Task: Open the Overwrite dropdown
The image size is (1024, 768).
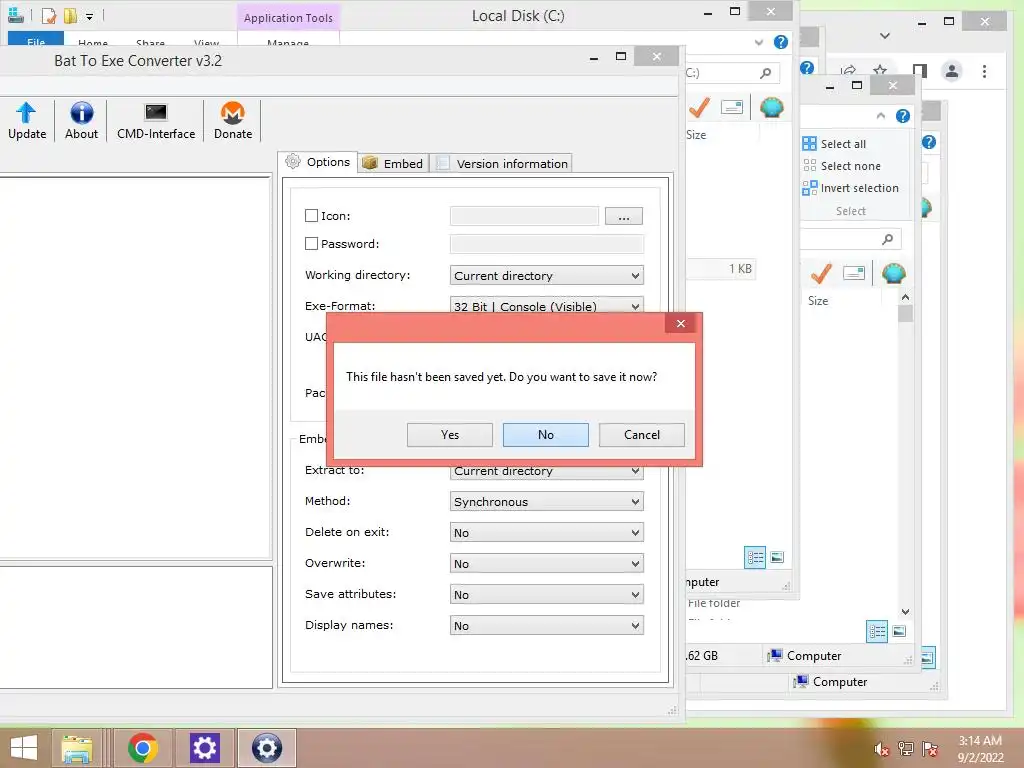Action: point(547,564)
